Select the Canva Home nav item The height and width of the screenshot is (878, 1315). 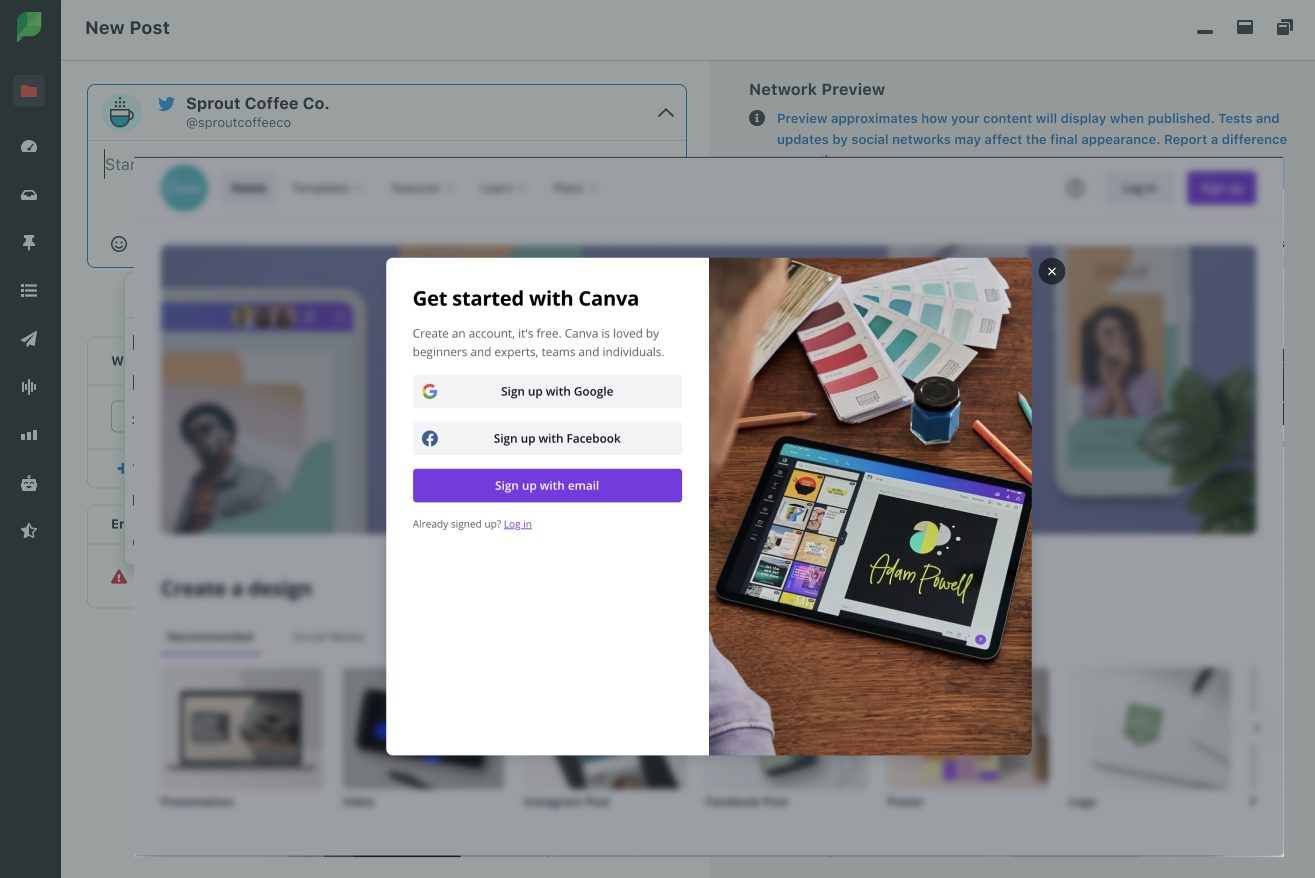coord(249,188)
